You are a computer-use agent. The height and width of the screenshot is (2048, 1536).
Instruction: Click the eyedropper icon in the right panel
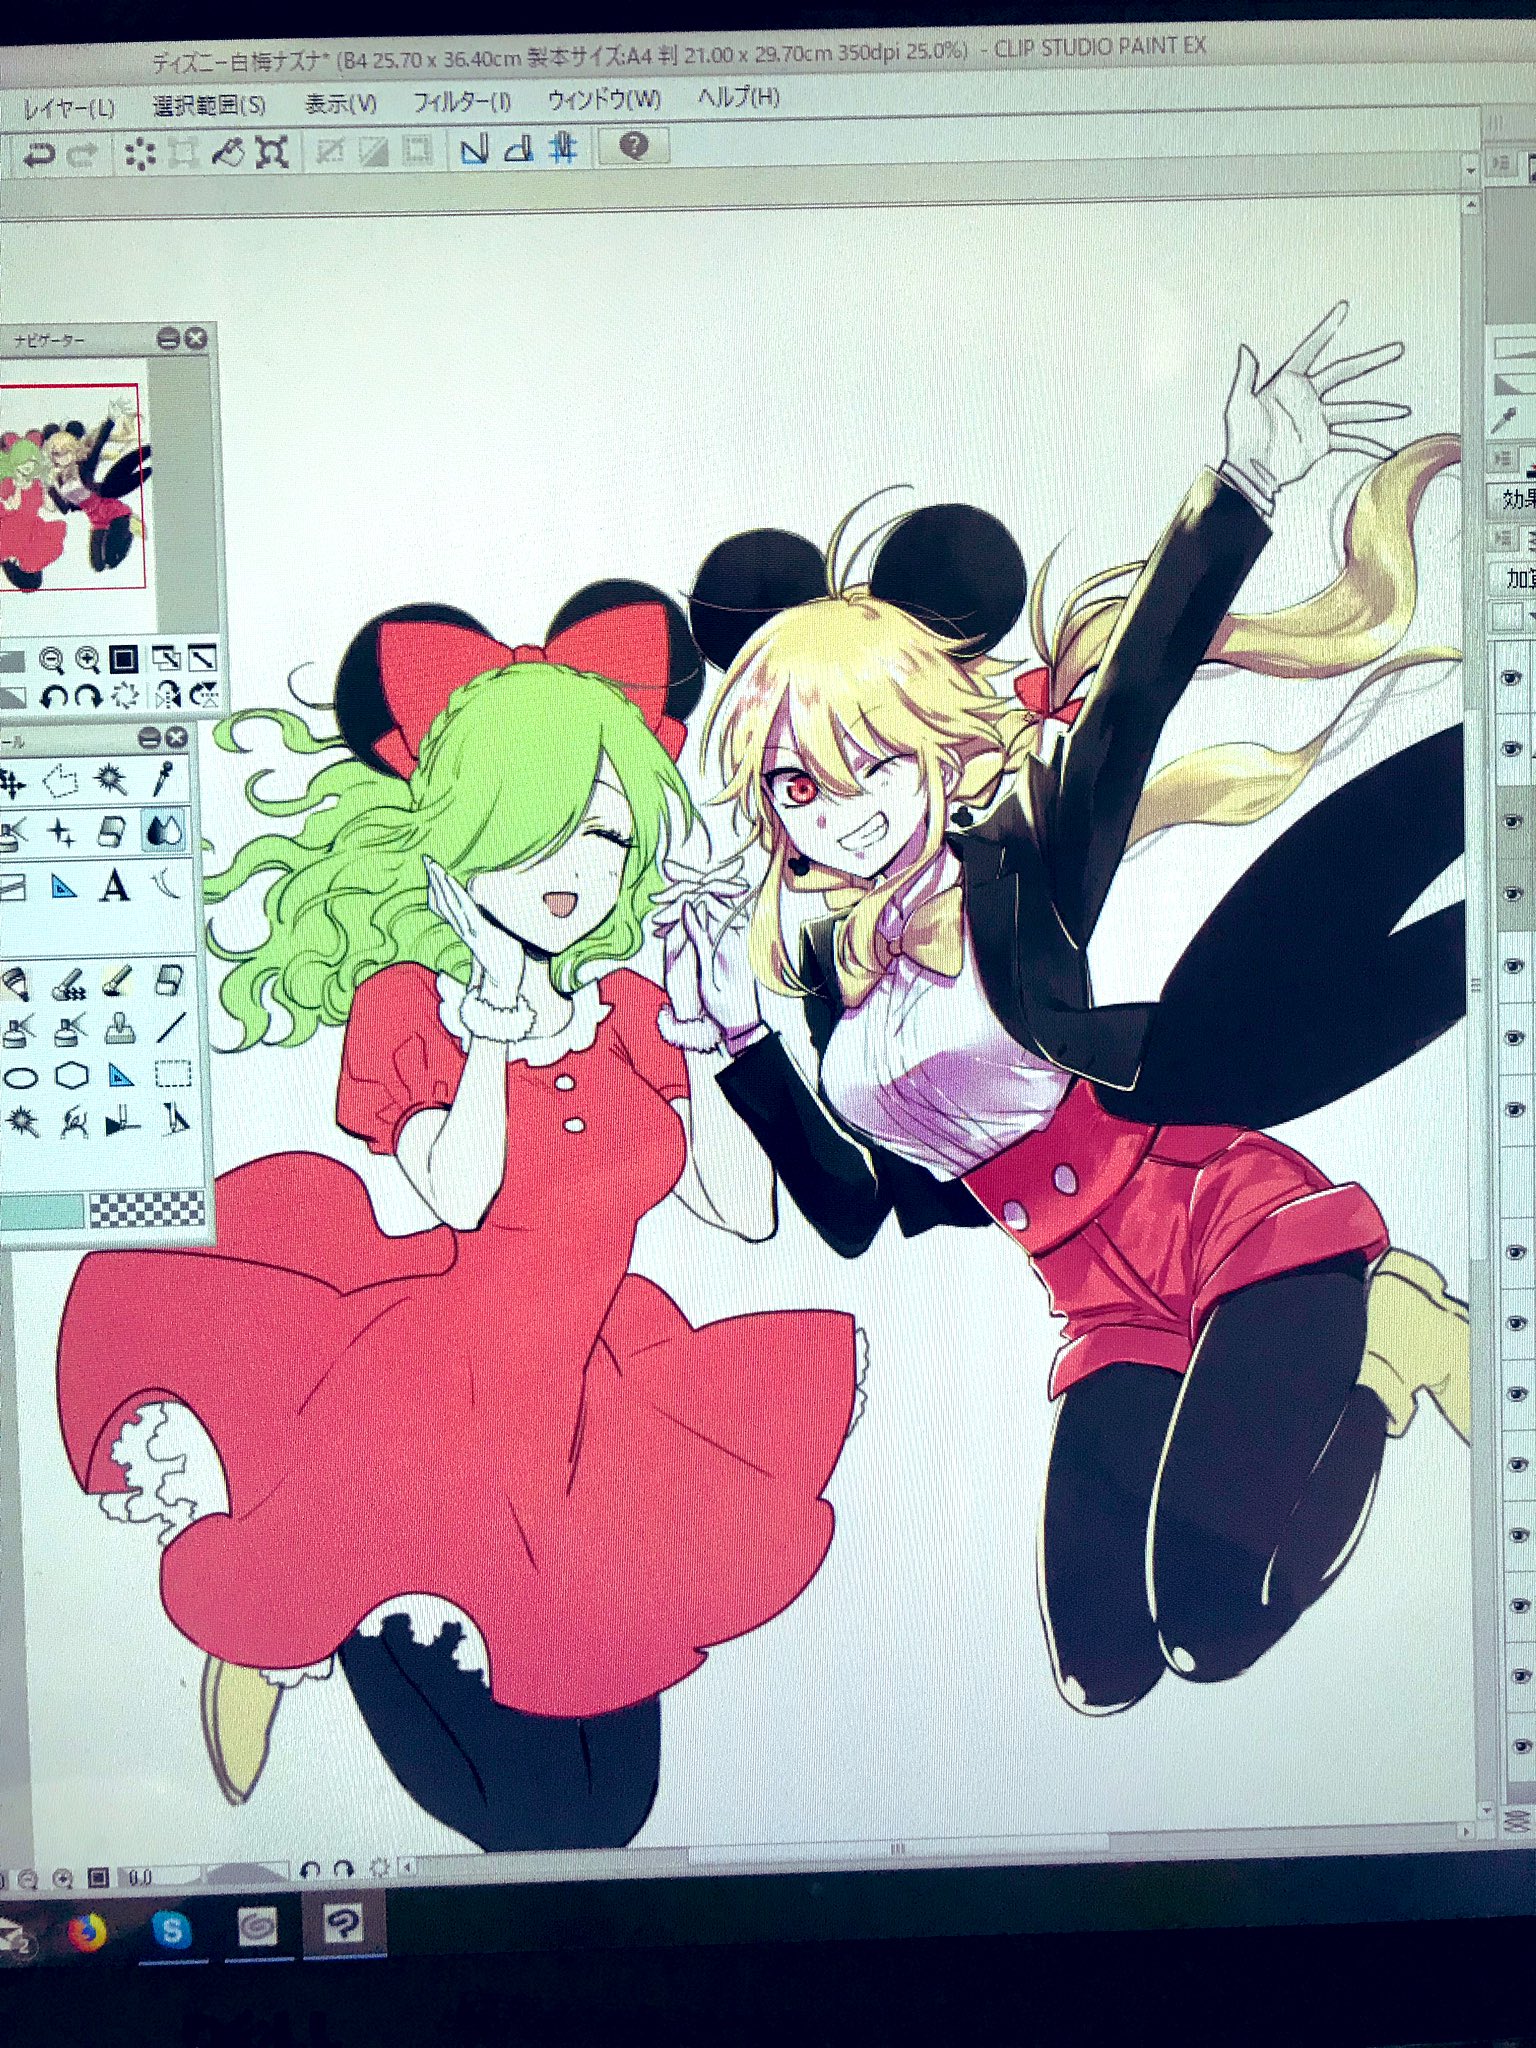(x=1505, y=421)
